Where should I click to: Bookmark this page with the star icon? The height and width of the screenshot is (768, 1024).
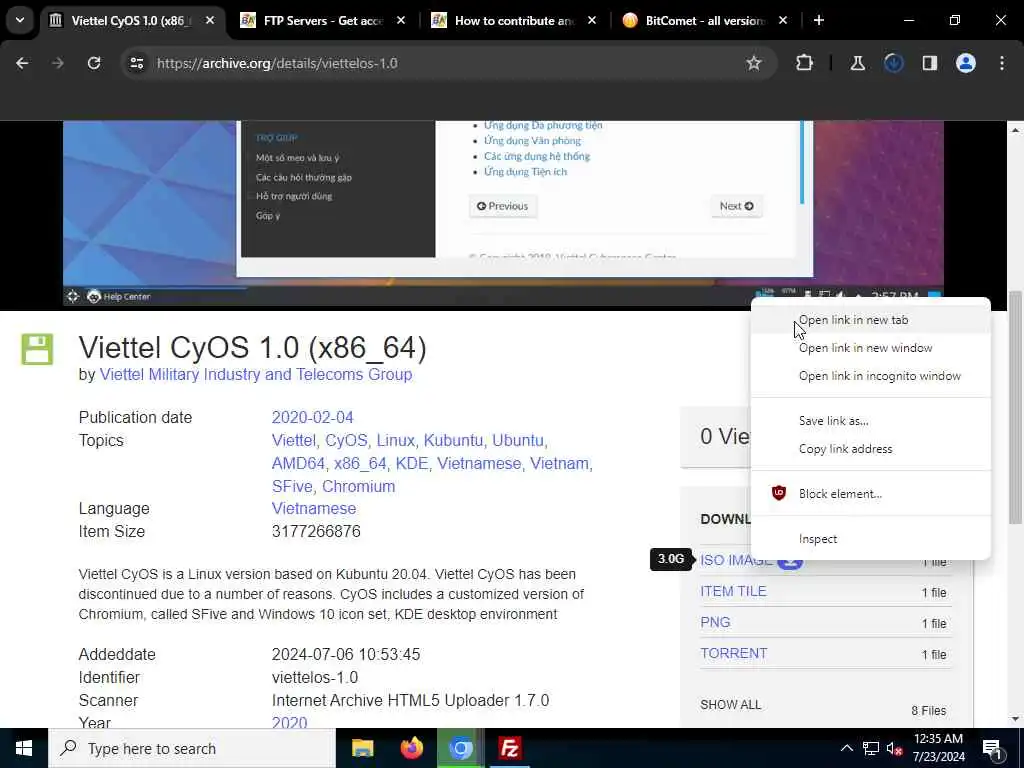[754, 63]
